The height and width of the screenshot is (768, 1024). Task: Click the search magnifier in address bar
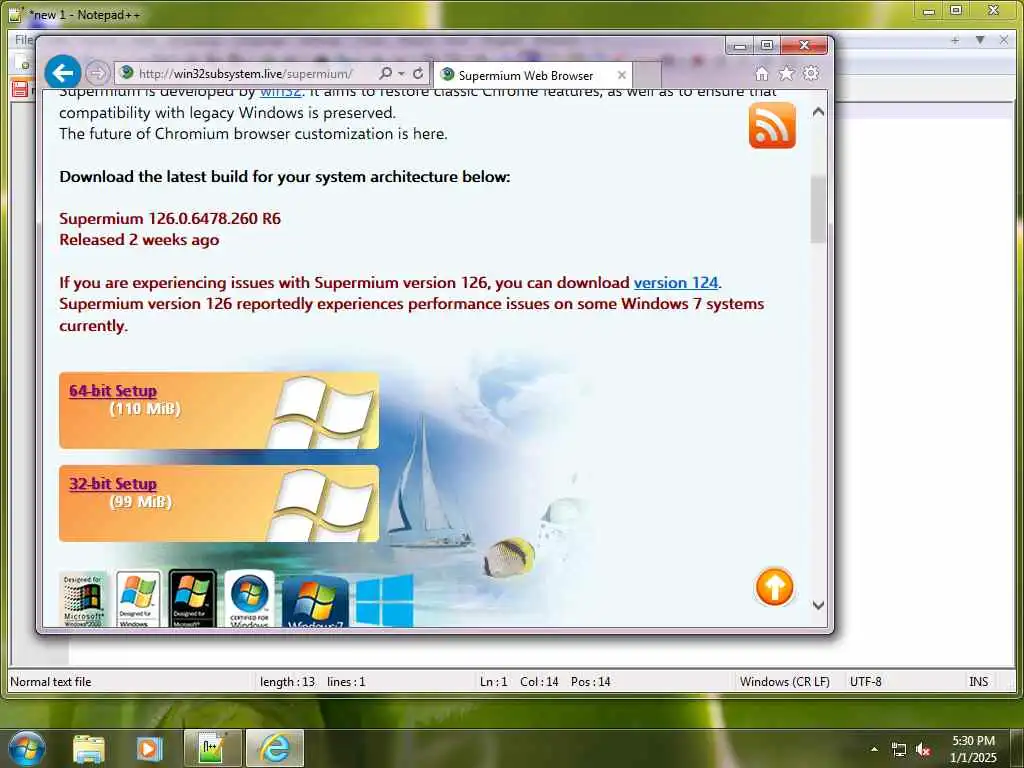[x=385, y=73]
